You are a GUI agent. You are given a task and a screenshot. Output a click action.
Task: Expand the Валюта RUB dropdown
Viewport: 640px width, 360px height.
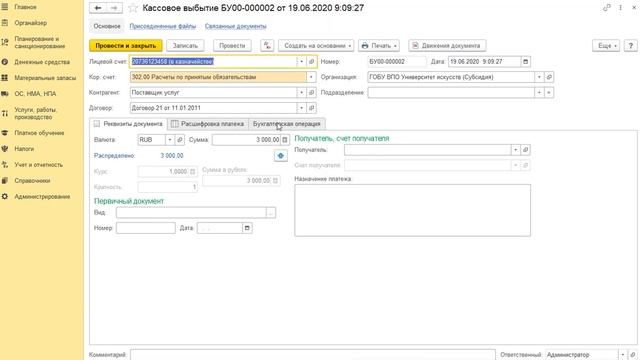pos(170,140)
